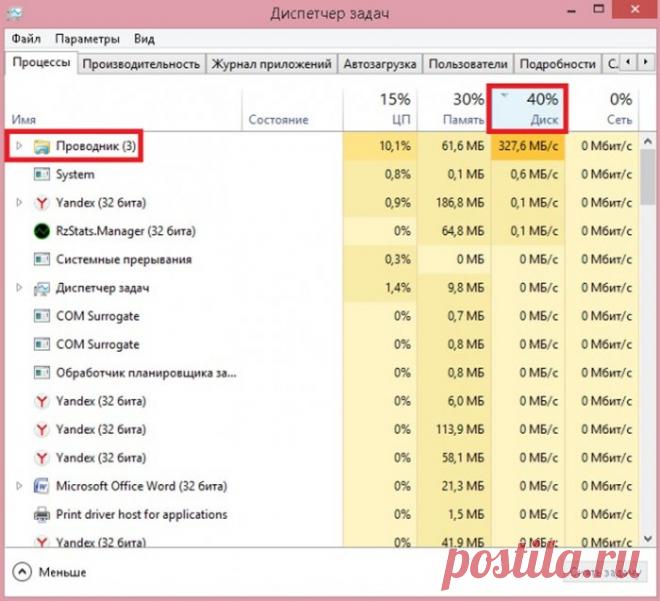Open the Параметры menu
The height and width of the screenshot is (601, 660).
87,39
